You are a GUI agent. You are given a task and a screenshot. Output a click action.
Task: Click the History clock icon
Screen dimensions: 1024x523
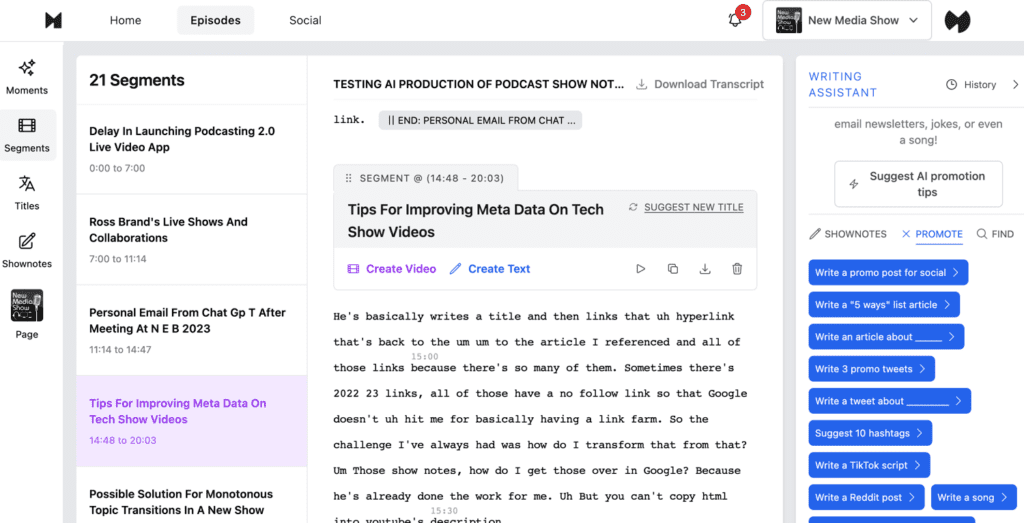[x=952, y=85]
